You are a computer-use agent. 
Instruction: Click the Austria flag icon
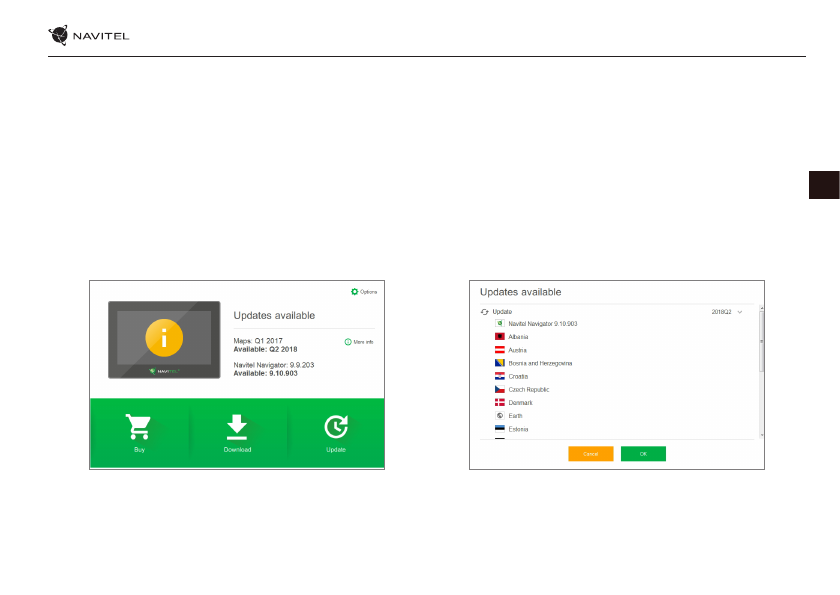coord(499,350)
